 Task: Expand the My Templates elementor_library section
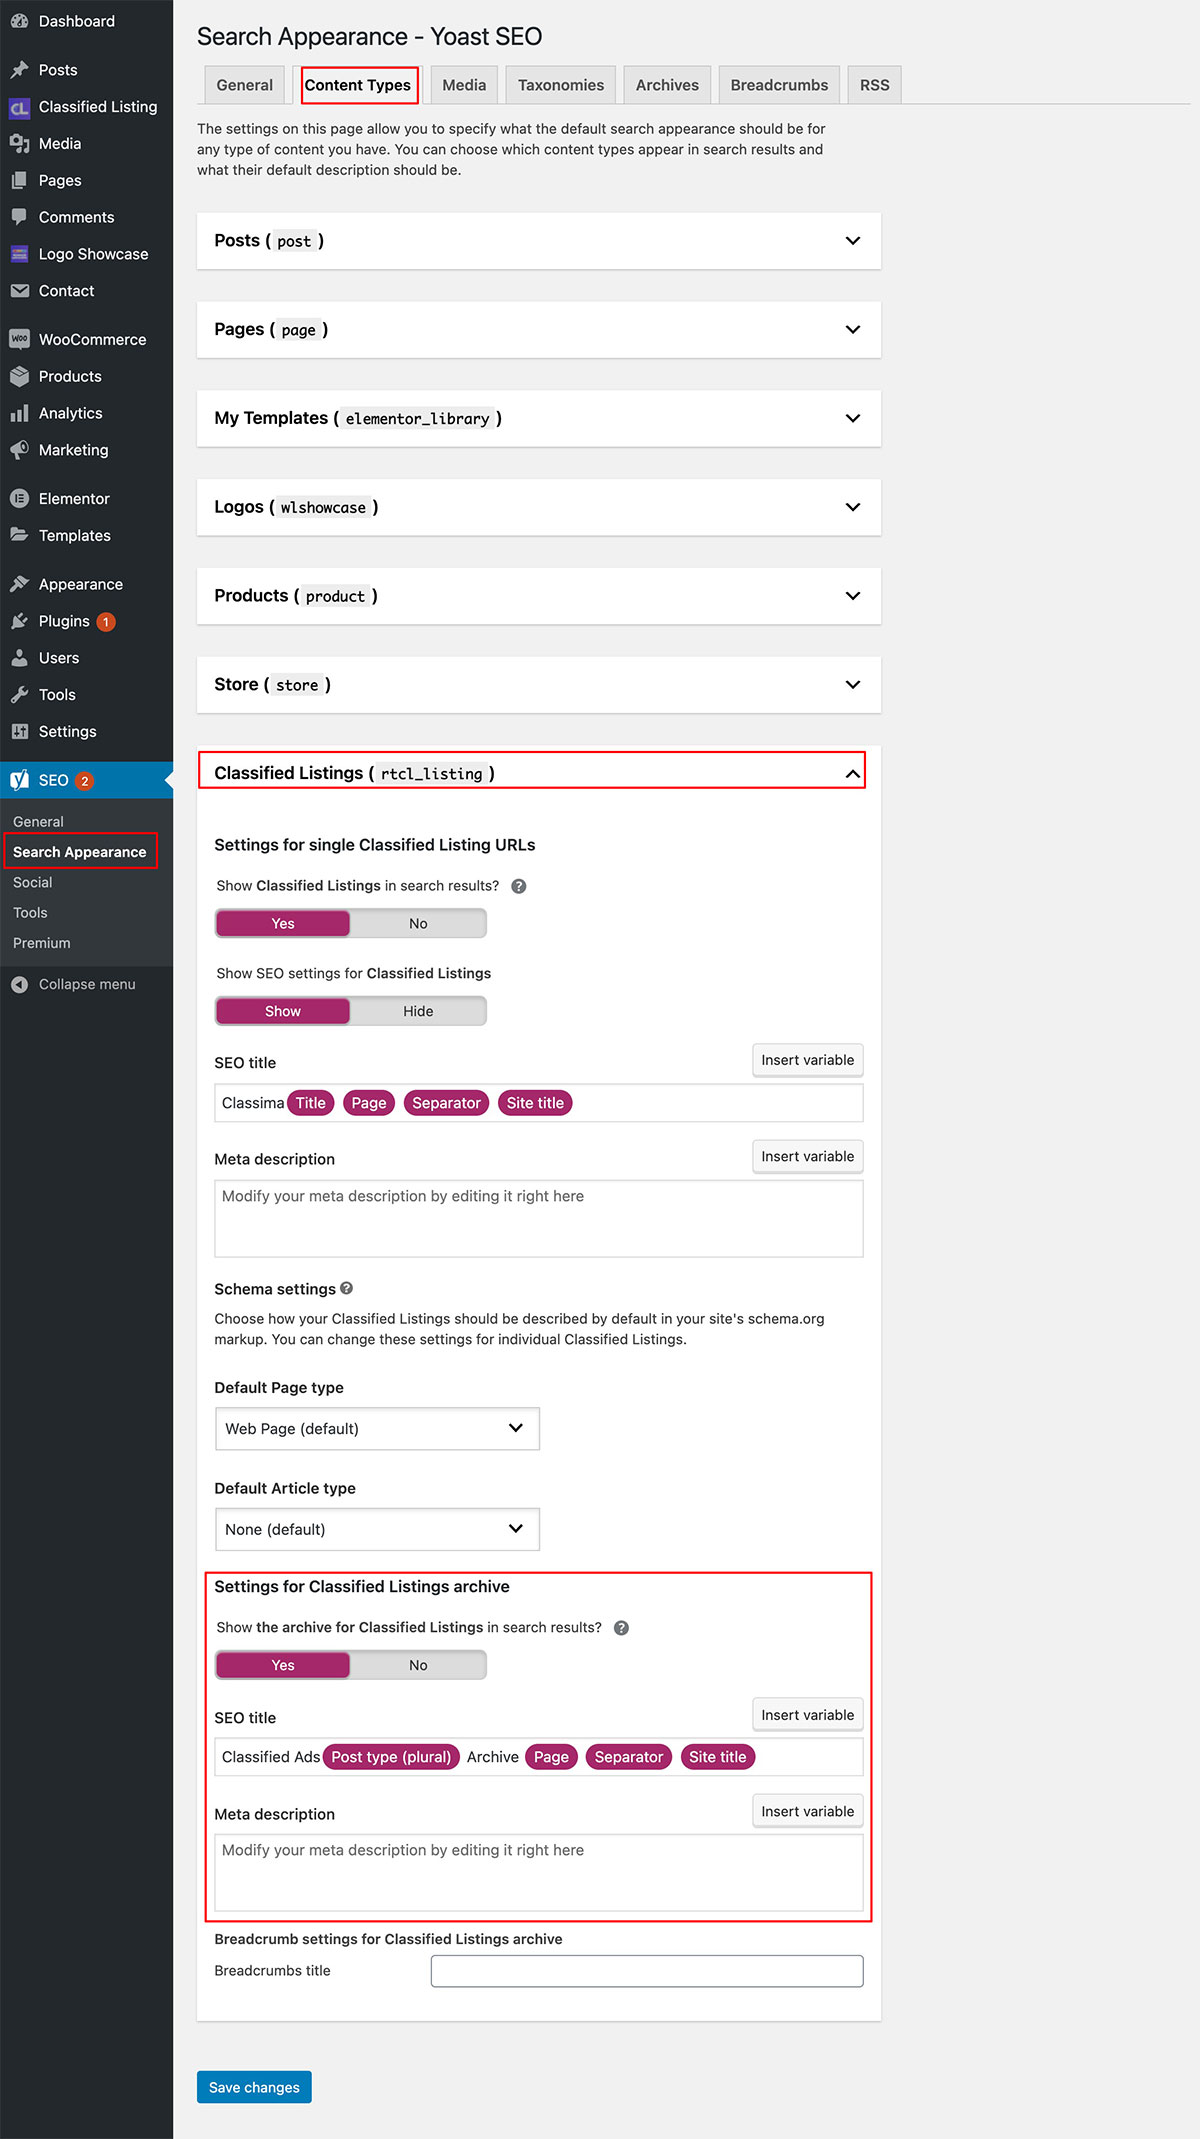coord(539,419)
